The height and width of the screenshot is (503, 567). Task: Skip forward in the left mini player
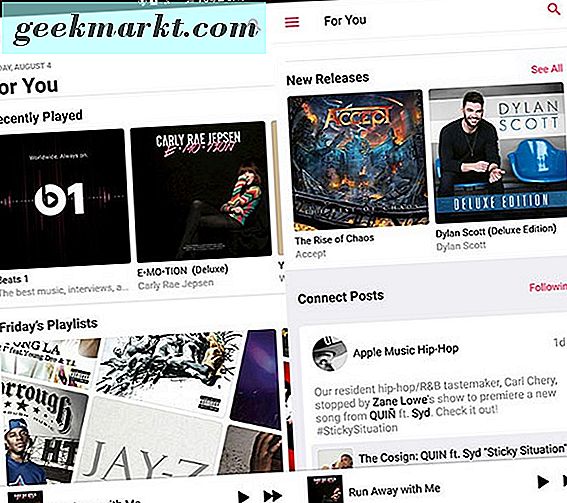point(273,495)
